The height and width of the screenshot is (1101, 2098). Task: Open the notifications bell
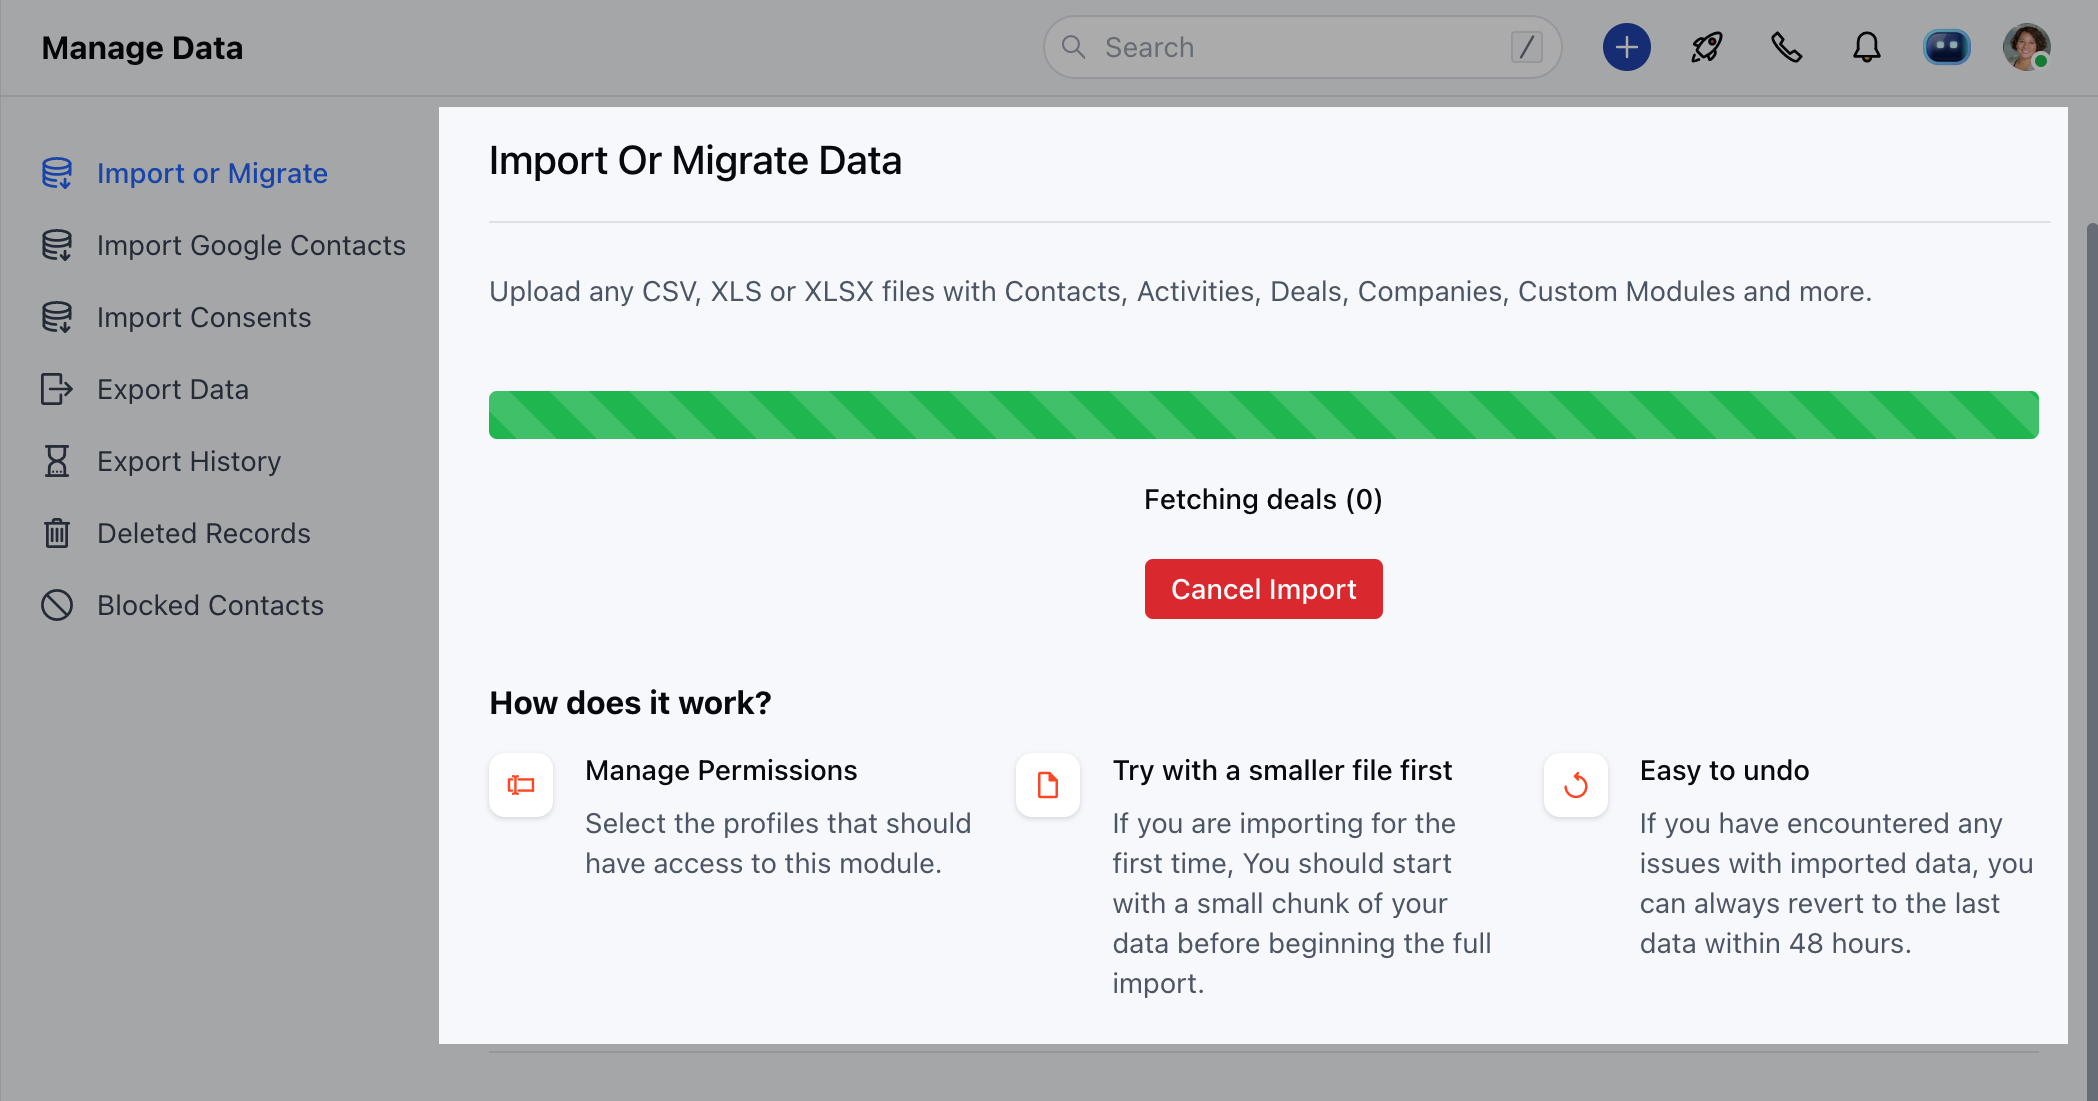[x=1866, y=47]
